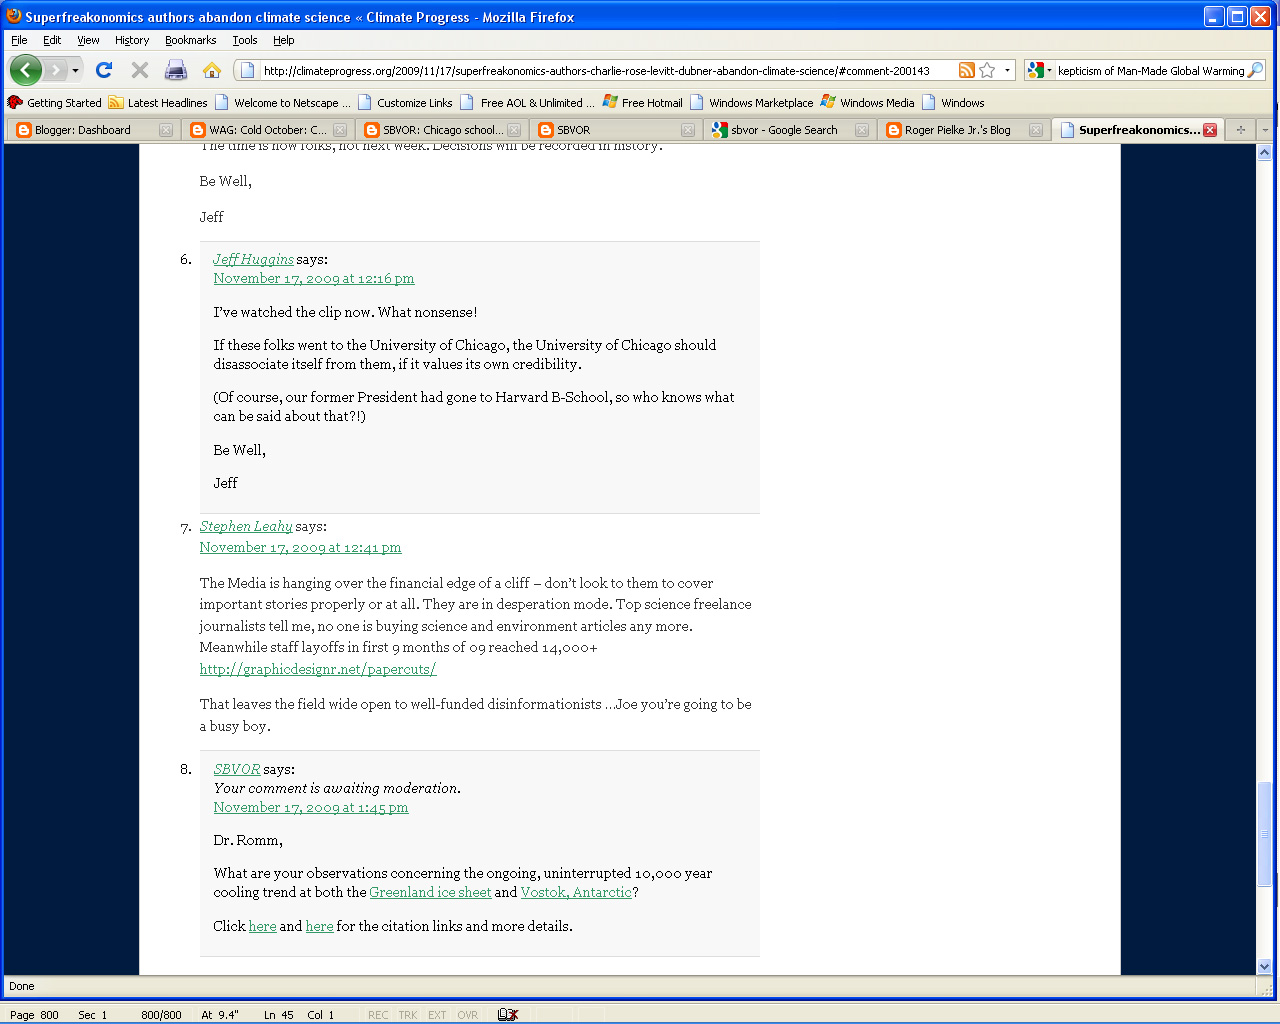Viewport: 1280px width, 1024px height.
Task: Open the Windows Marketplace bookmark
Action: coord(752,102)
